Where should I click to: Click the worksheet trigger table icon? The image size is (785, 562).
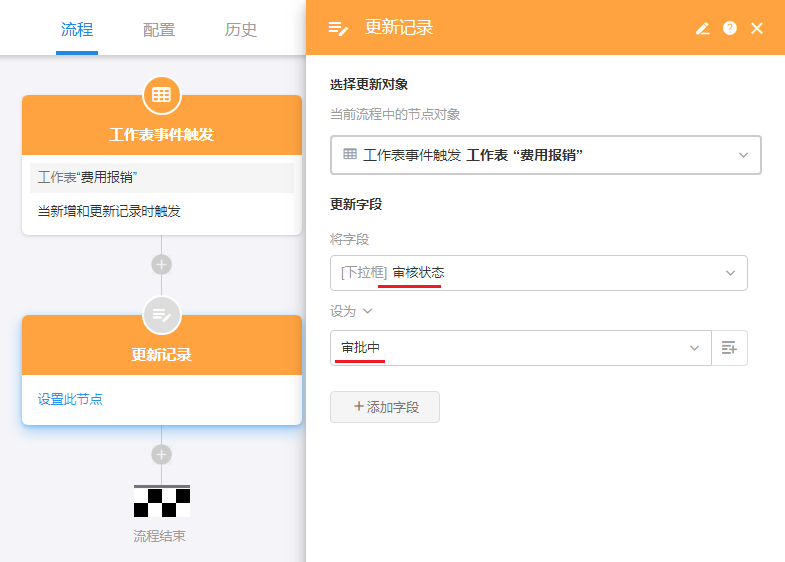[x=161, y=95]
